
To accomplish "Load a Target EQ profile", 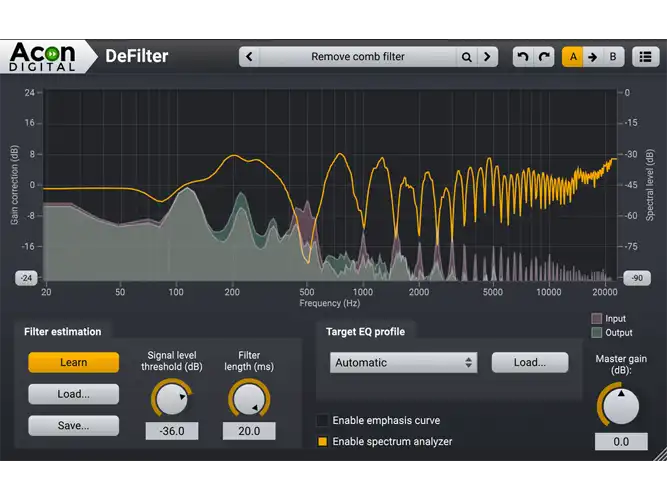I will (x=530, y=363).
